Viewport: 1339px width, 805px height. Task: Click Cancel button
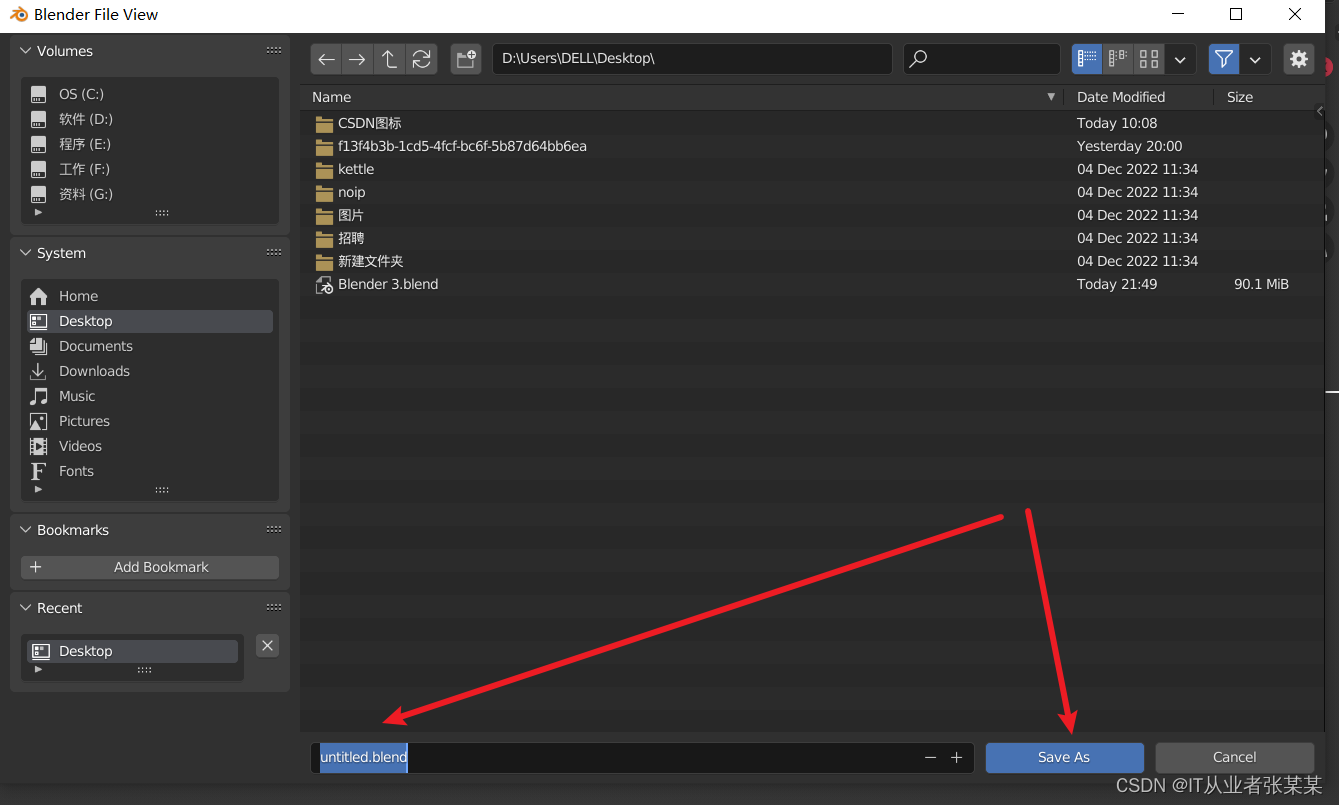(1234, 757)
